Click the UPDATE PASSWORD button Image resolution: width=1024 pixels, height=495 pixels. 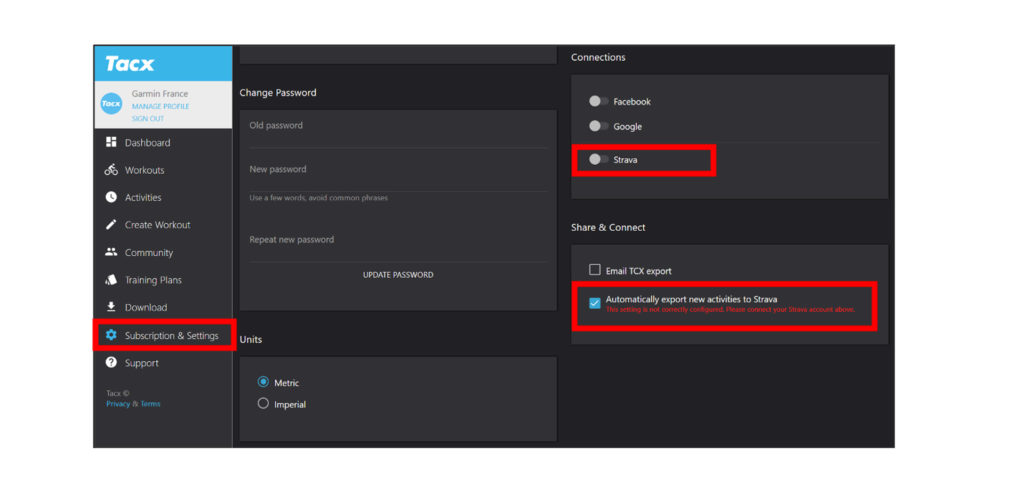[398, 275]
